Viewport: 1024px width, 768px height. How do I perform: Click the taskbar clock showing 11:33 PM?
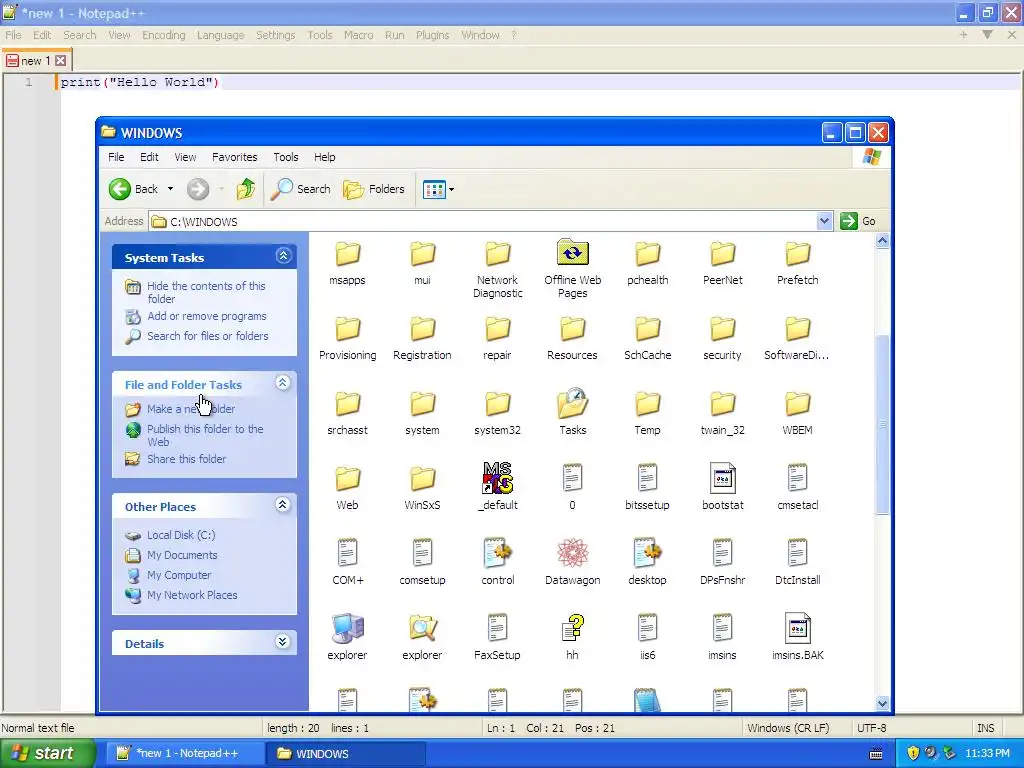(x=987, y=754)
